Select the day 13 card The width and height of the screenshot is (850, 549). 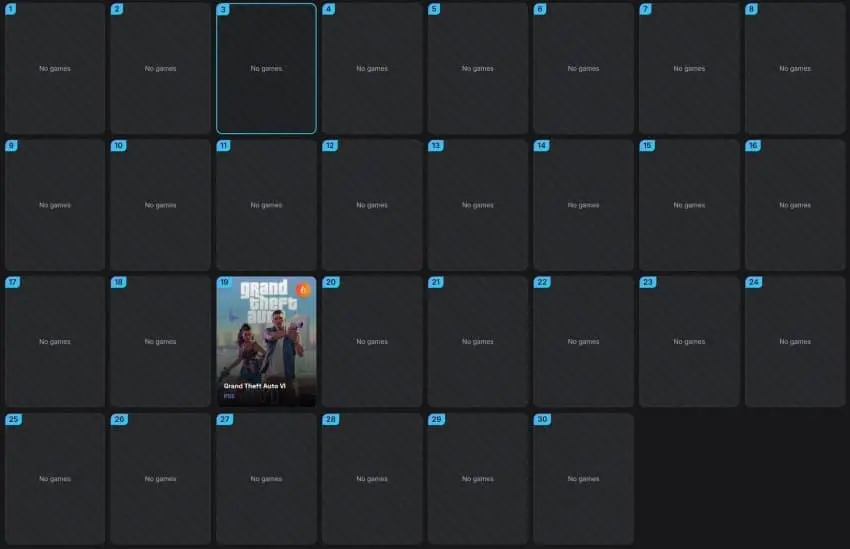(478, 205)
